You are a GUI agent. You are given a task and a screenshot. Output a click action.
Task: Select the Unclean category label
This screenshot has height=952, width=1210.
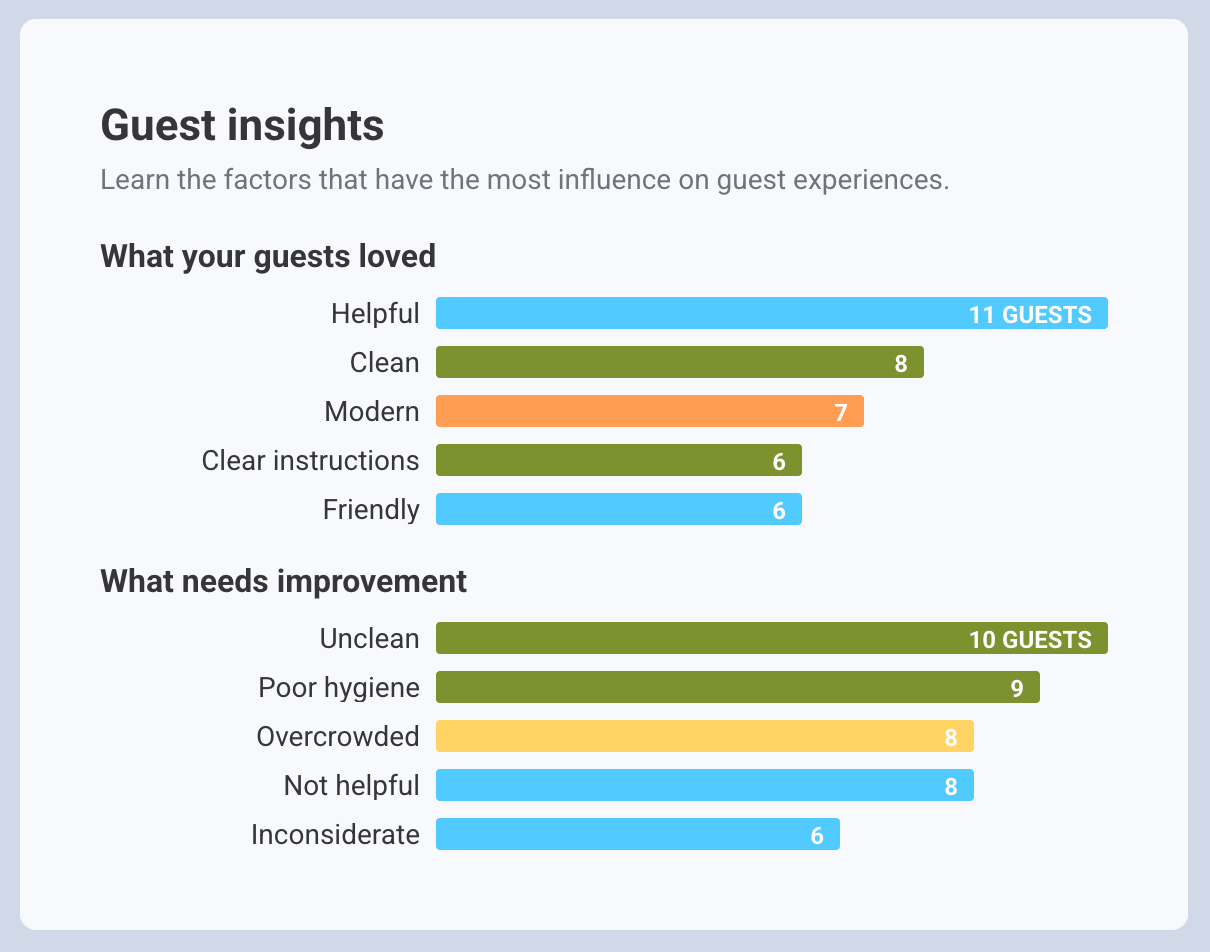pos(369,639)
